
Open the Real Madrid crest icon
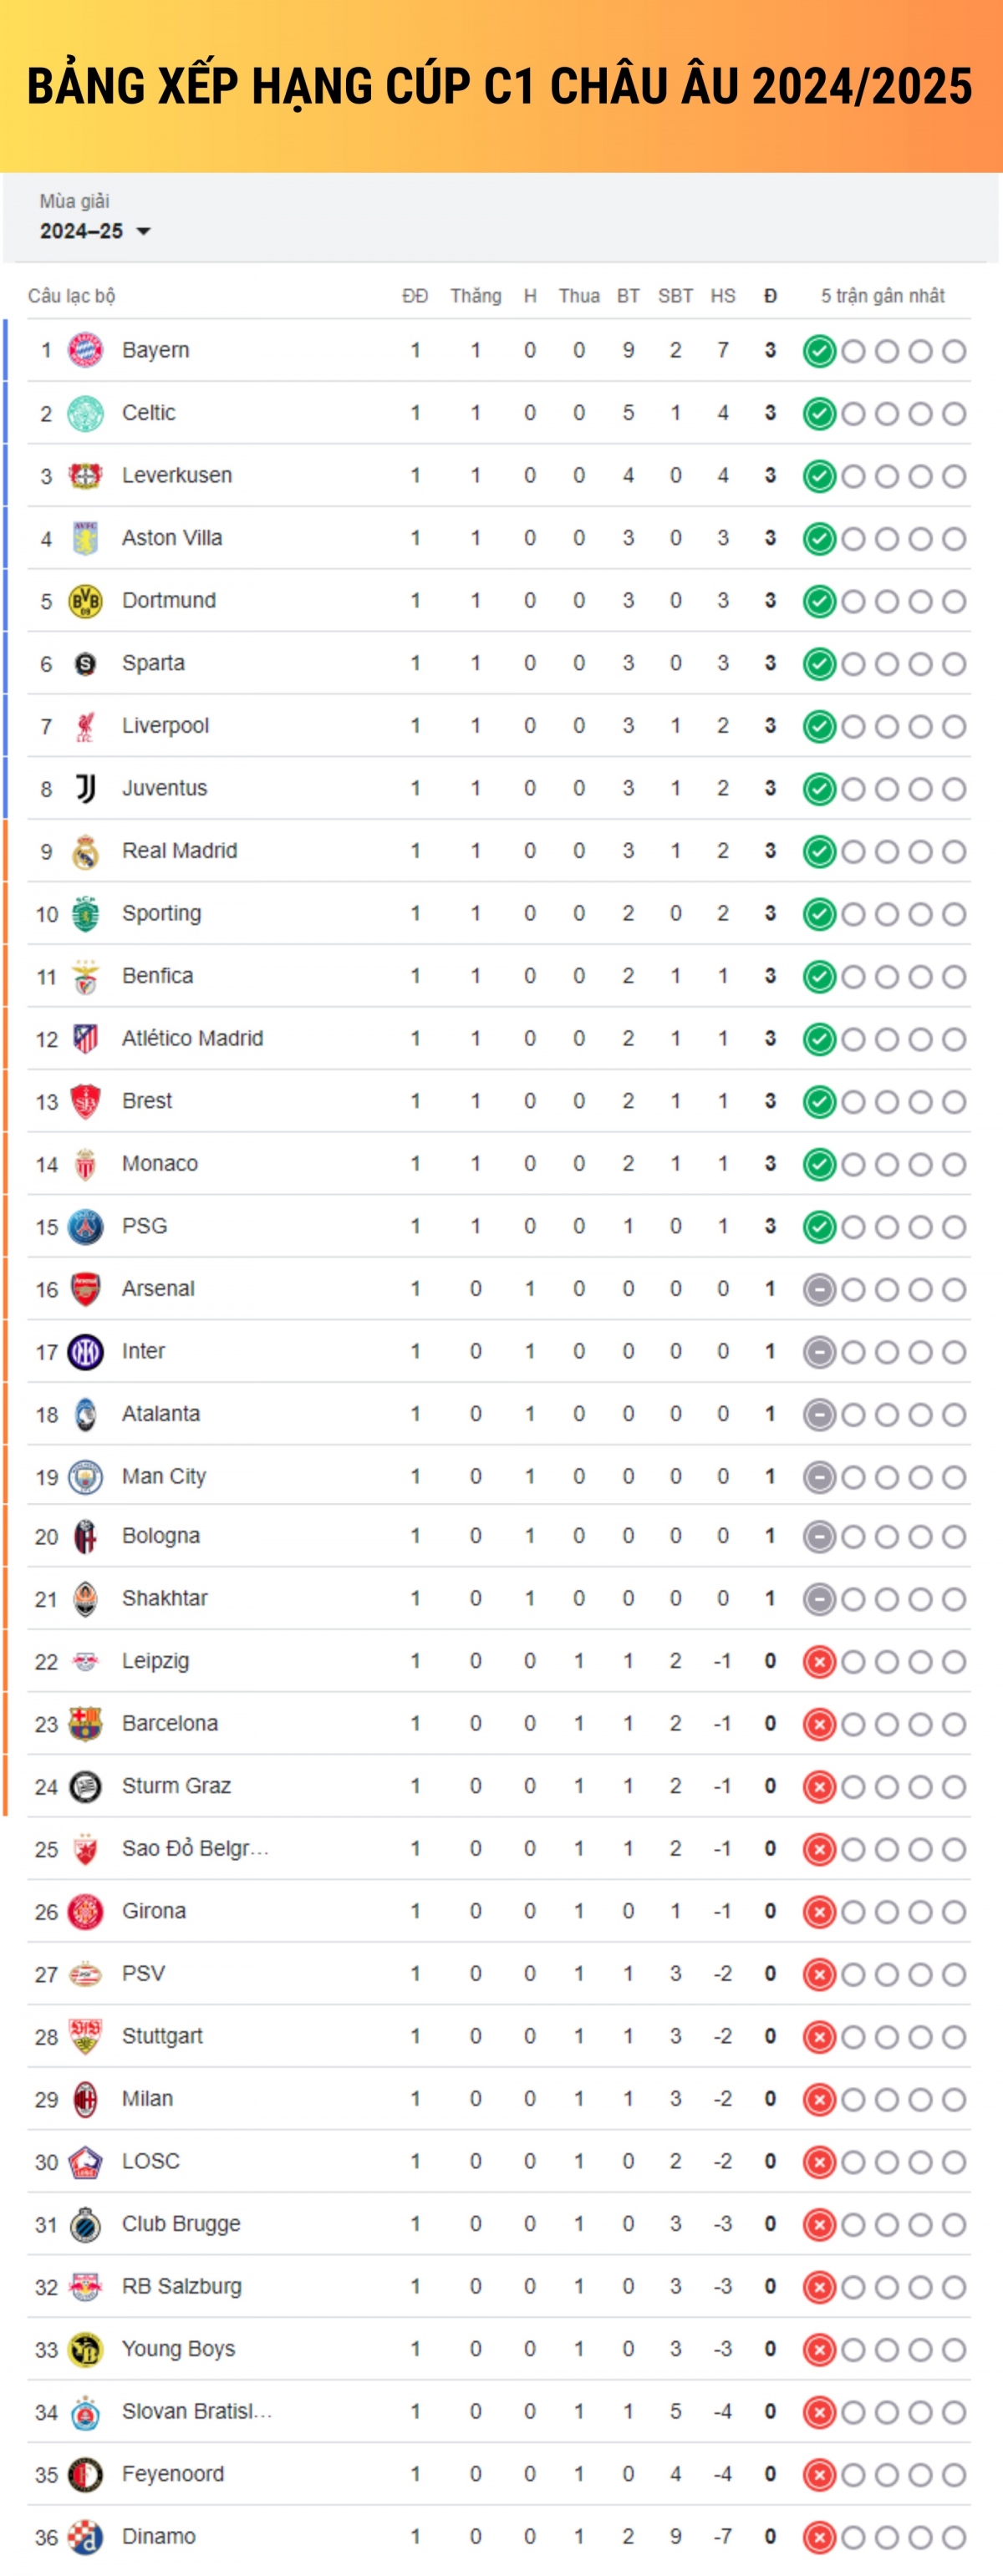pyautogui.click(x=85, y=852)
